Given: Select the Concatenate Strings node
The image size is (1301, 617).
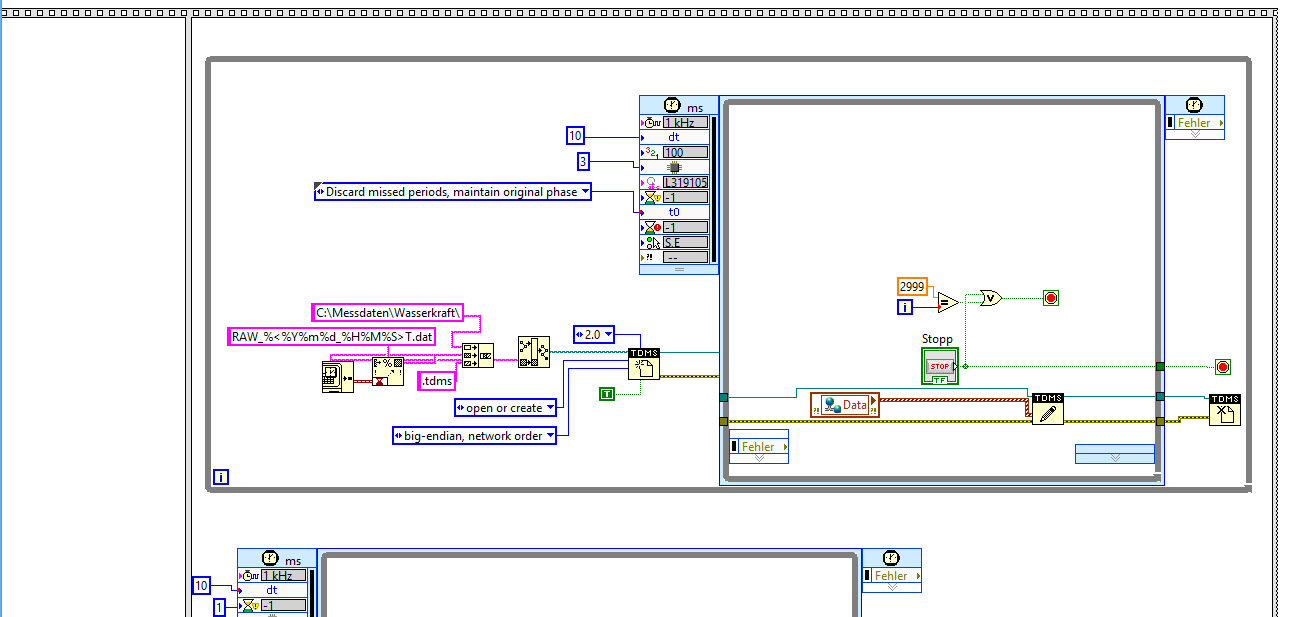Looking at the screenshot, I should point(477,357).
